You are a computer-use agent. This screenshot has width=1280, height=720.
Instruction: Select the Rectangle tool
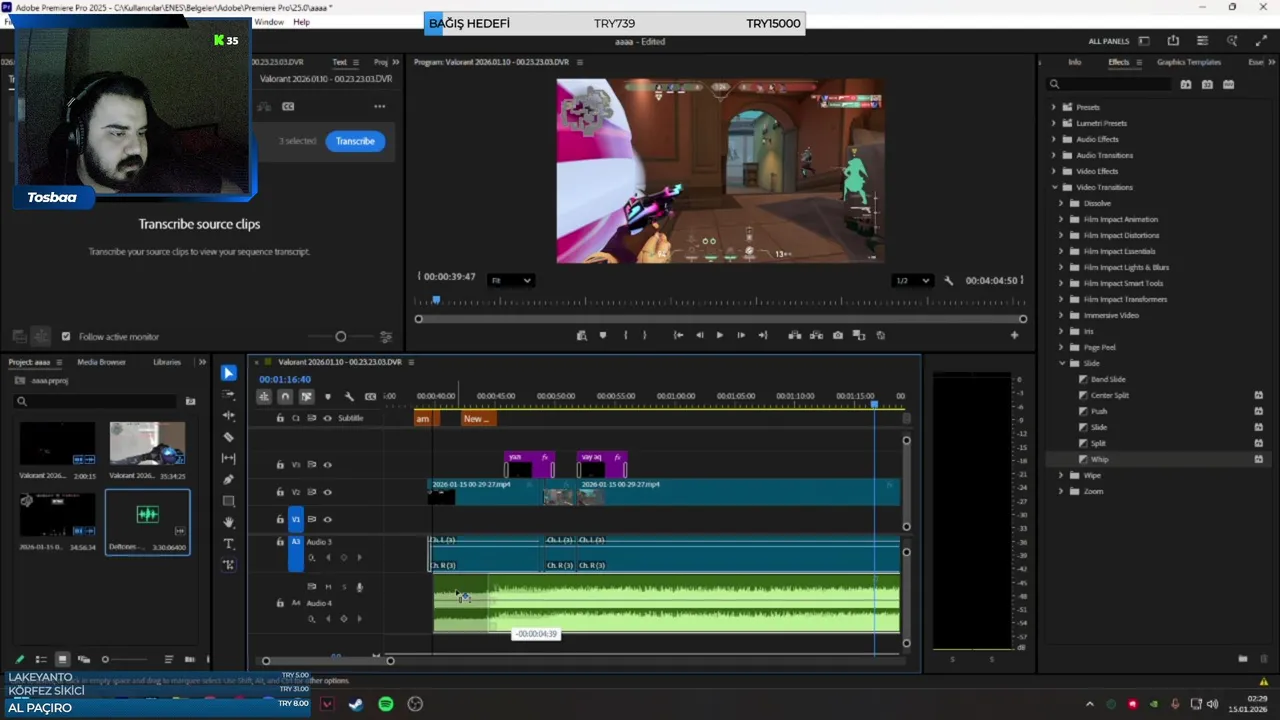(228, 501)
